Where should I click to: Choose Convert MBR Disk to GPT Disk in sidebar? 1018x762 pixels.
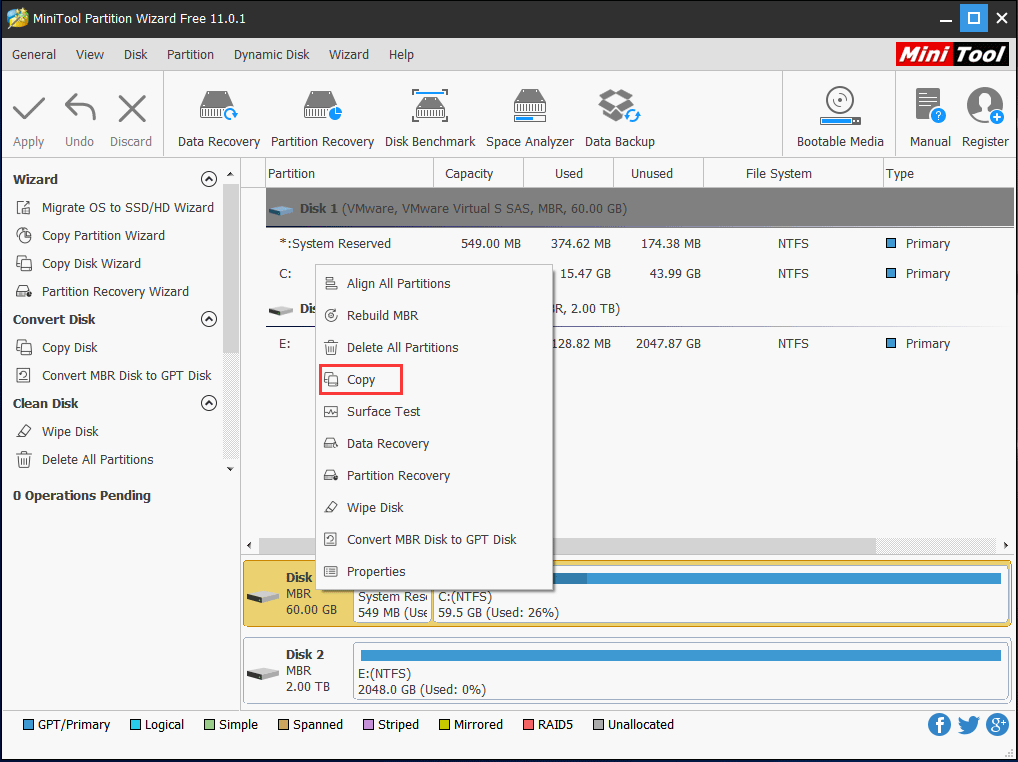click(114, 375)
